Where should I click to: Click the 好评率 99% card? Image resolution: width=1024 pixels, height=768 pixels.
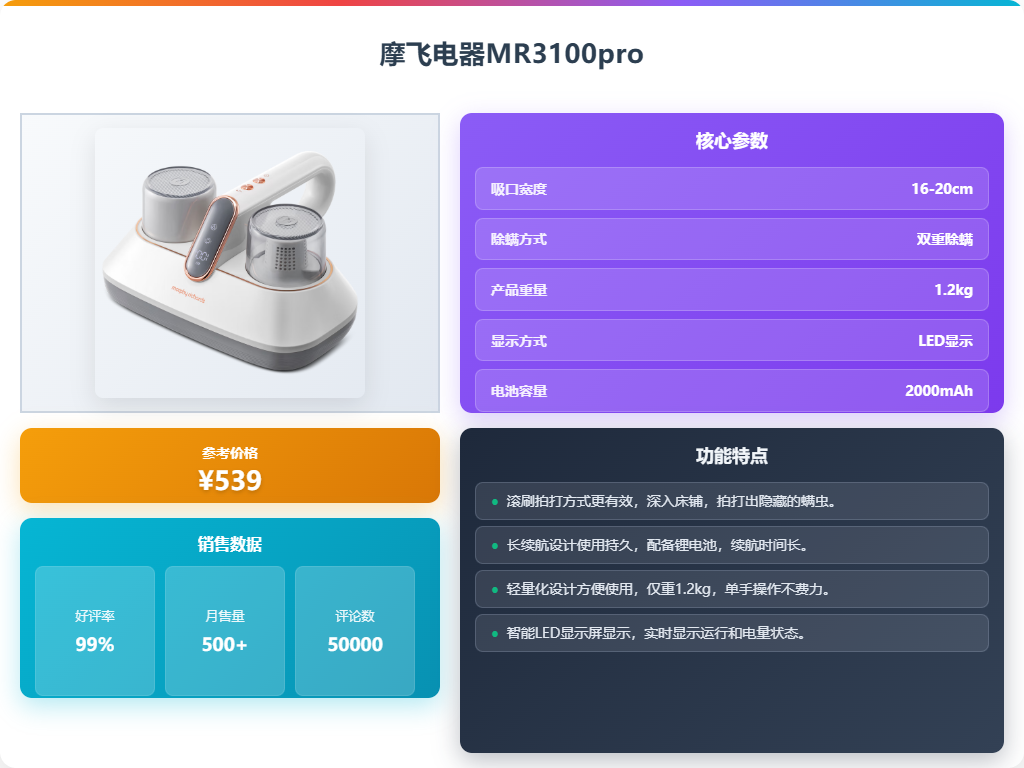pos(95,631)
